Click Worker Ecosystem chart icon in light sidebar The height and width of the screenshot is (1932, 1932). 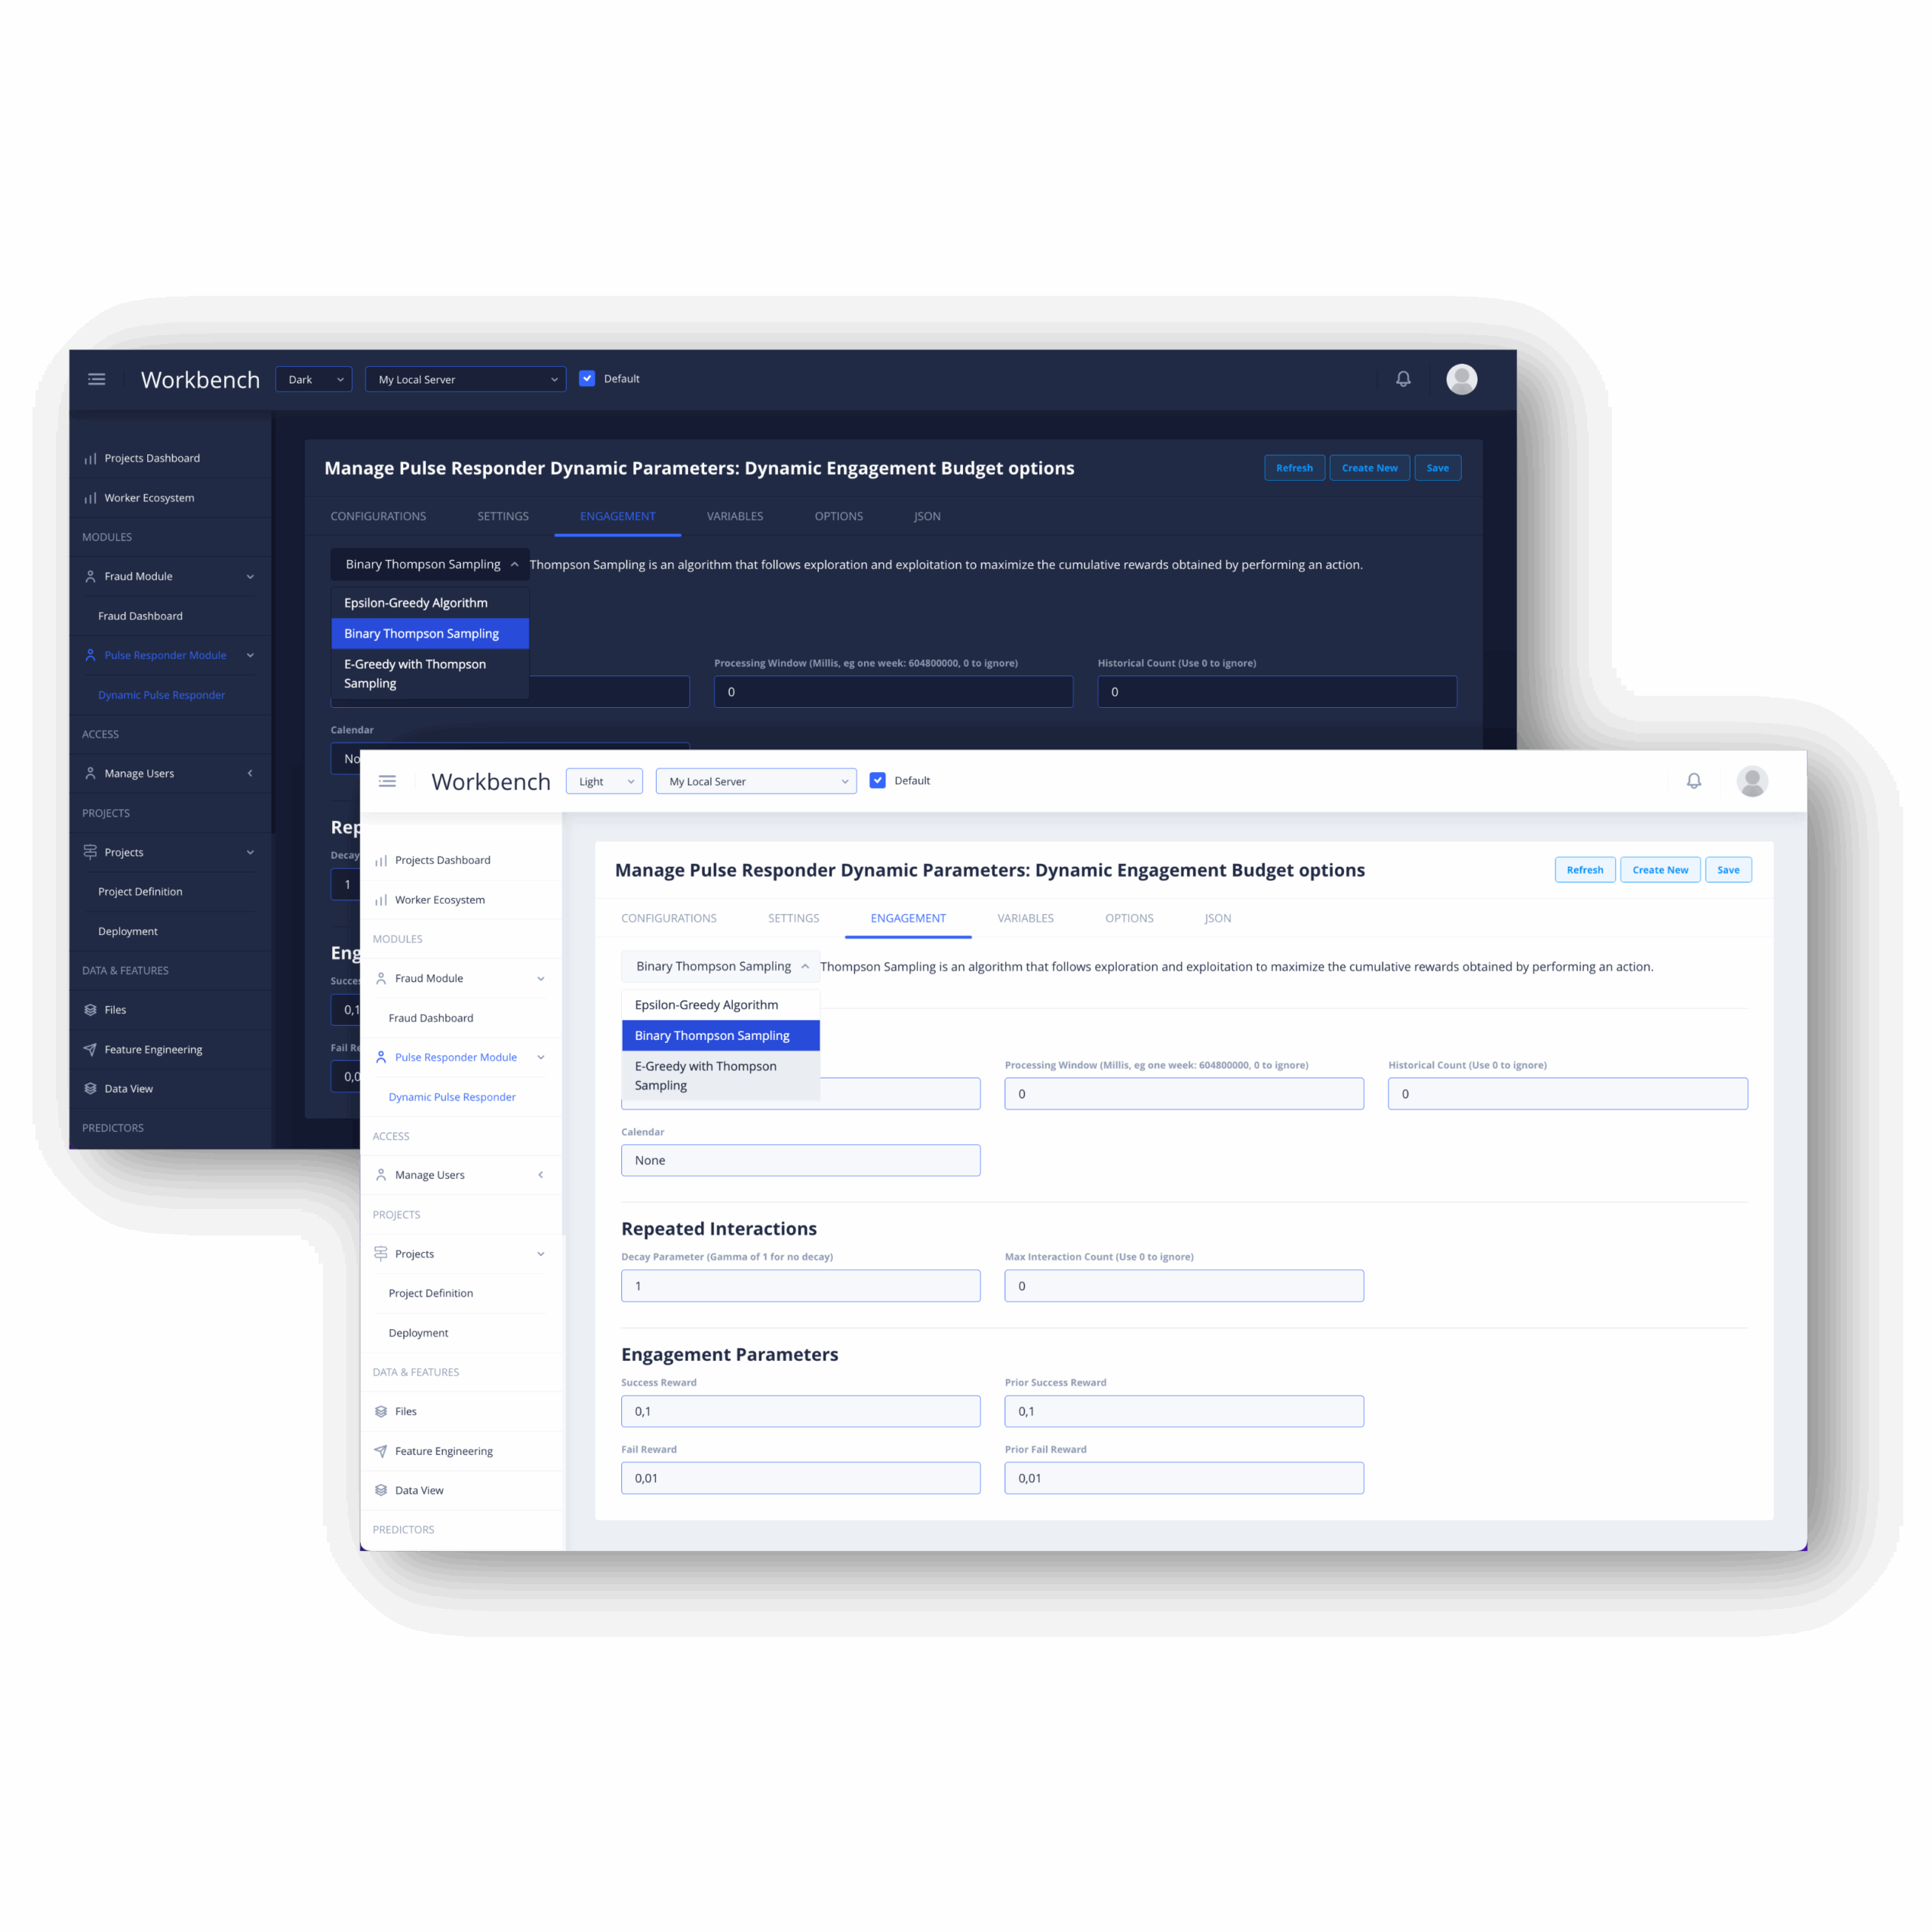(x=381, y=900)
